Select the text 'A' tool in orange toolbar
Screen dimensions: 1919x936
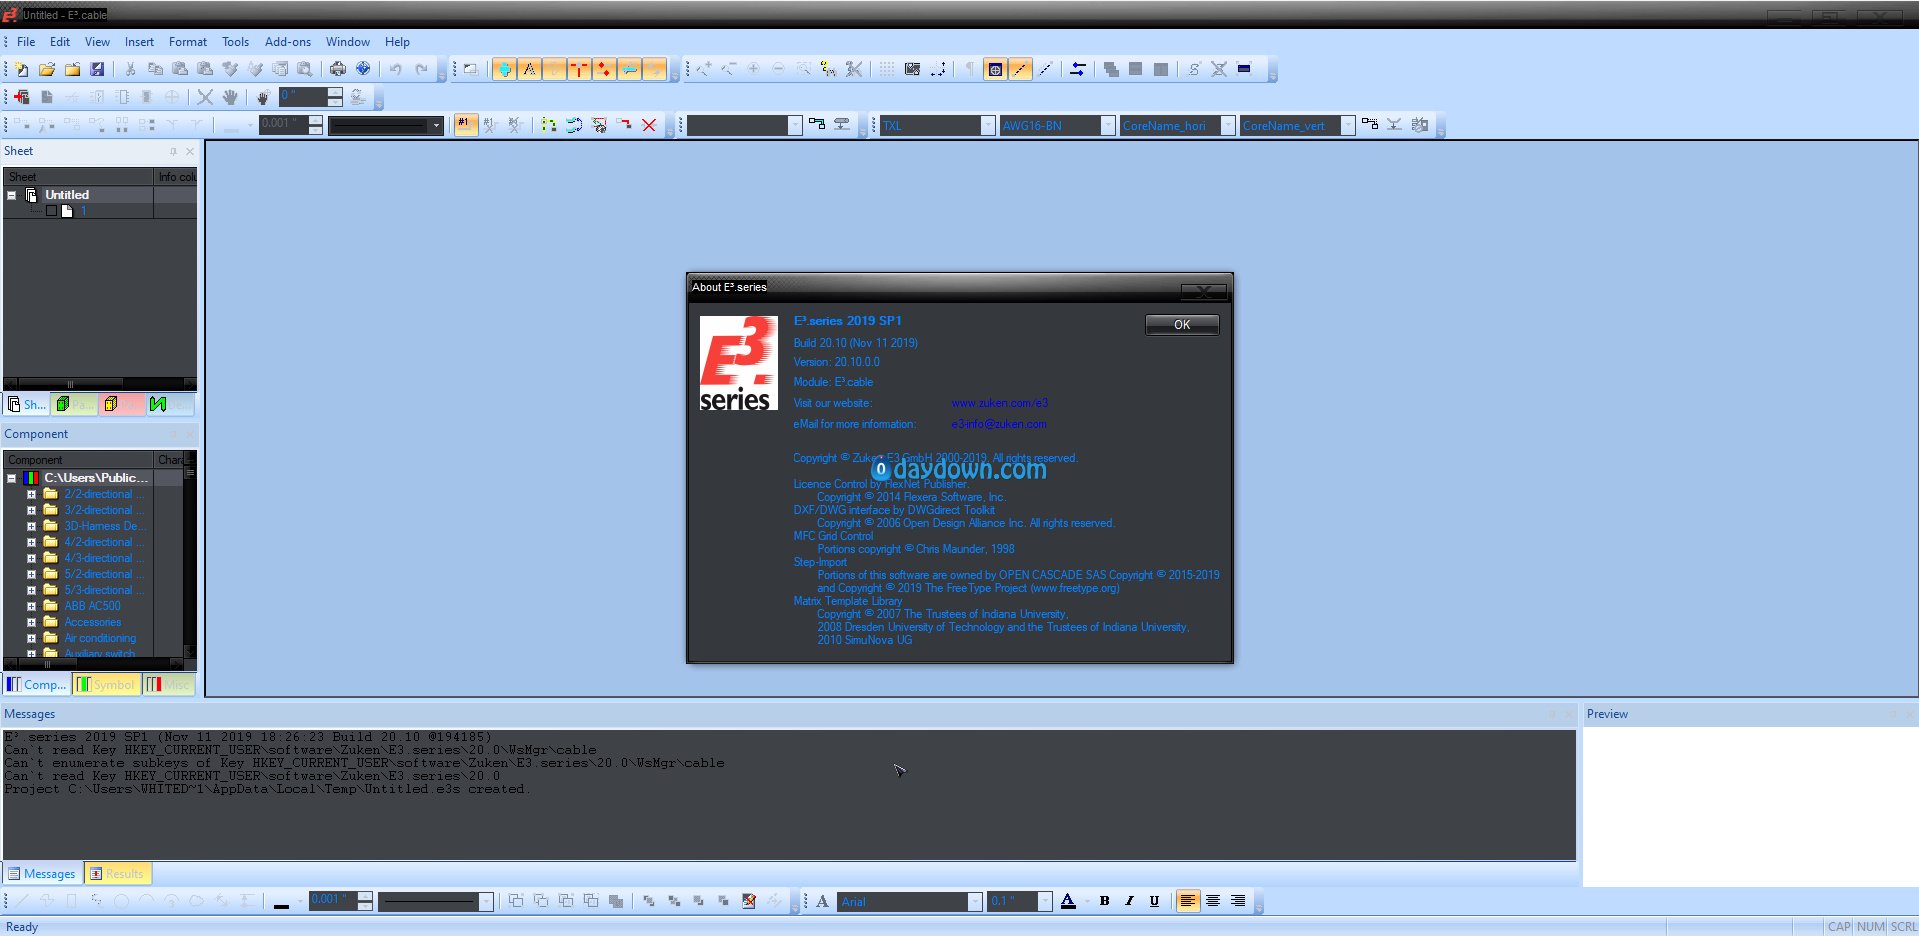(x=529, y=69)
